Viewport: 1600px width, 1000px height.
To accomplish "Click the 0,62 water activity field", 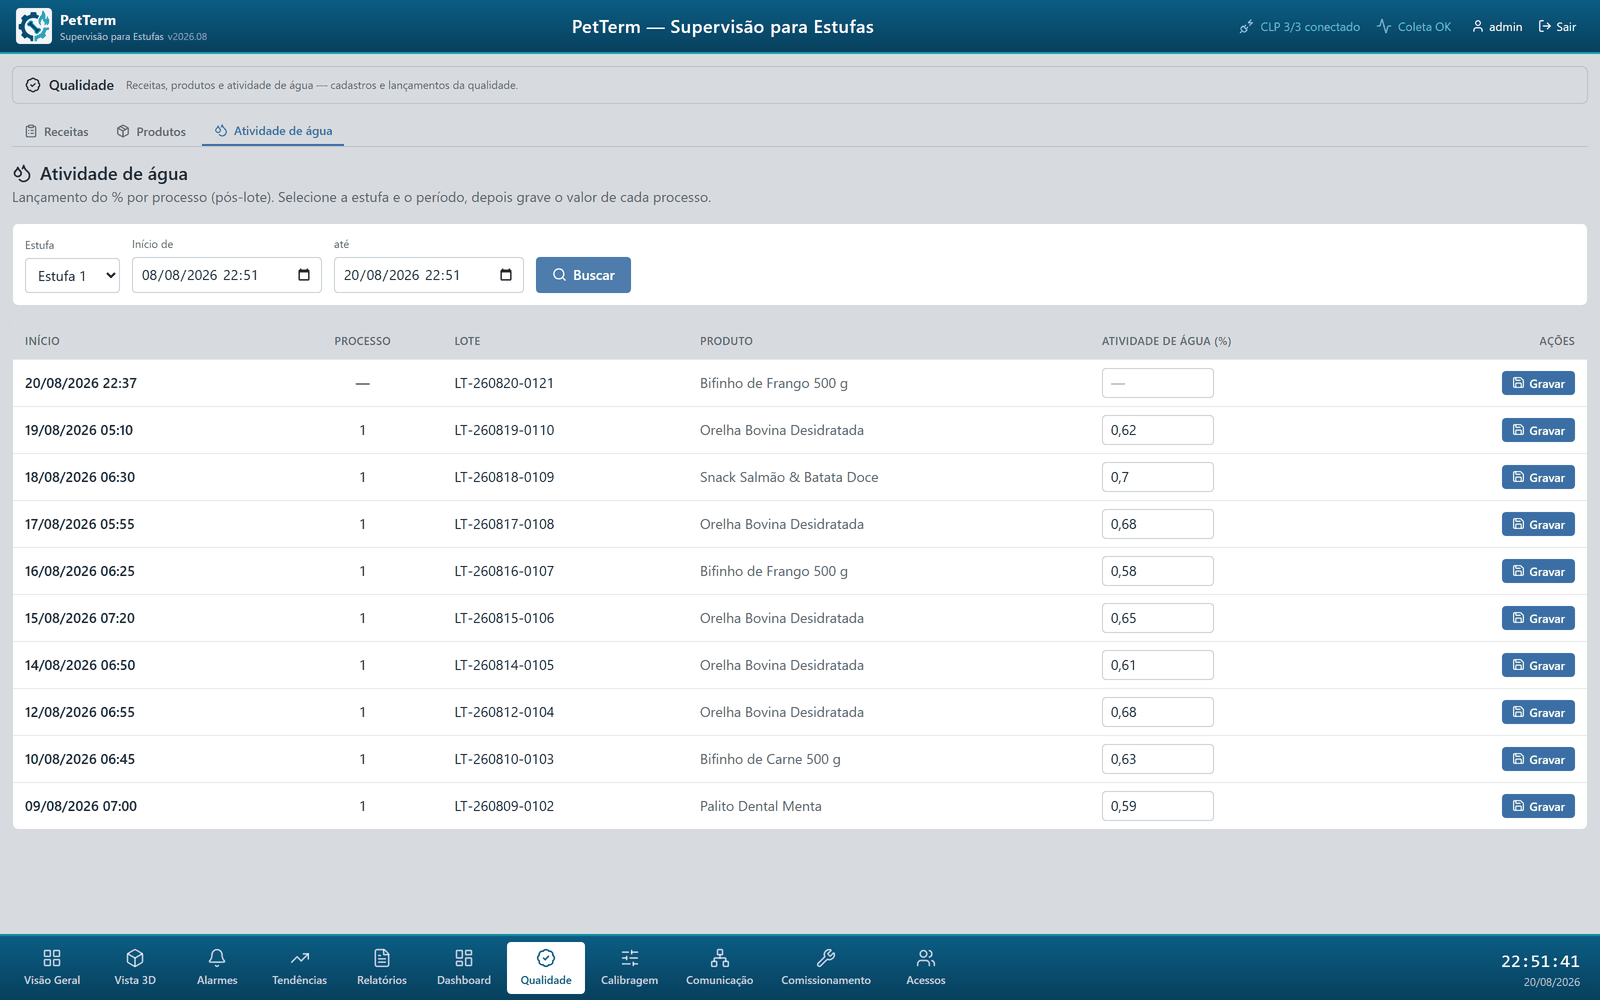I will (1158, 430).
